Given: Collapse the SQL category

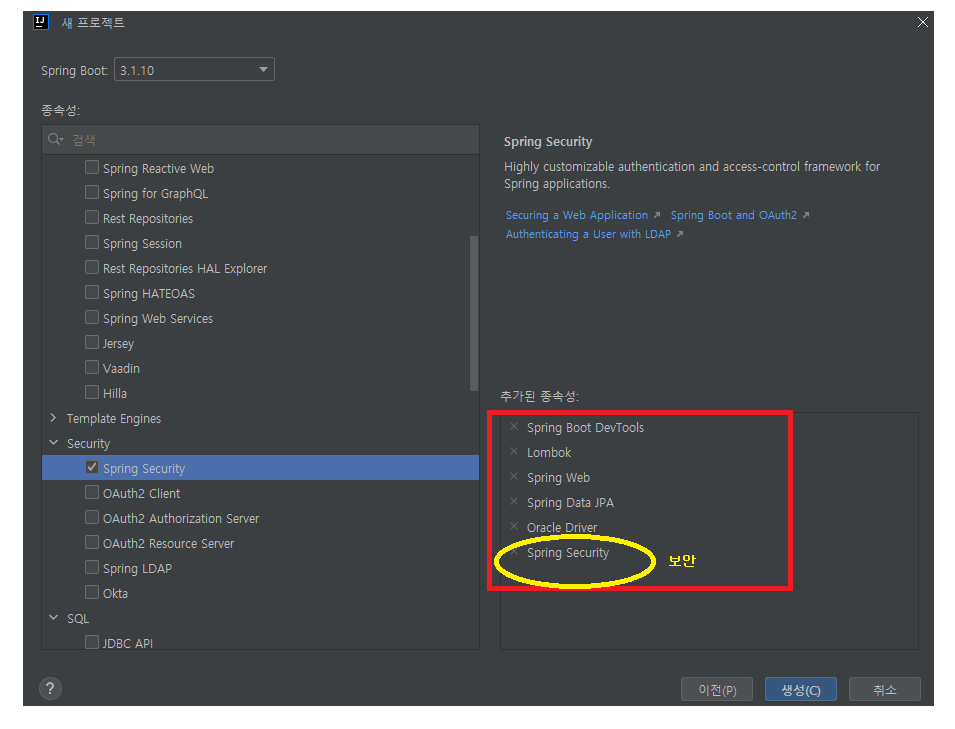Looking at the screenshot, I should [x=54, y=618].
